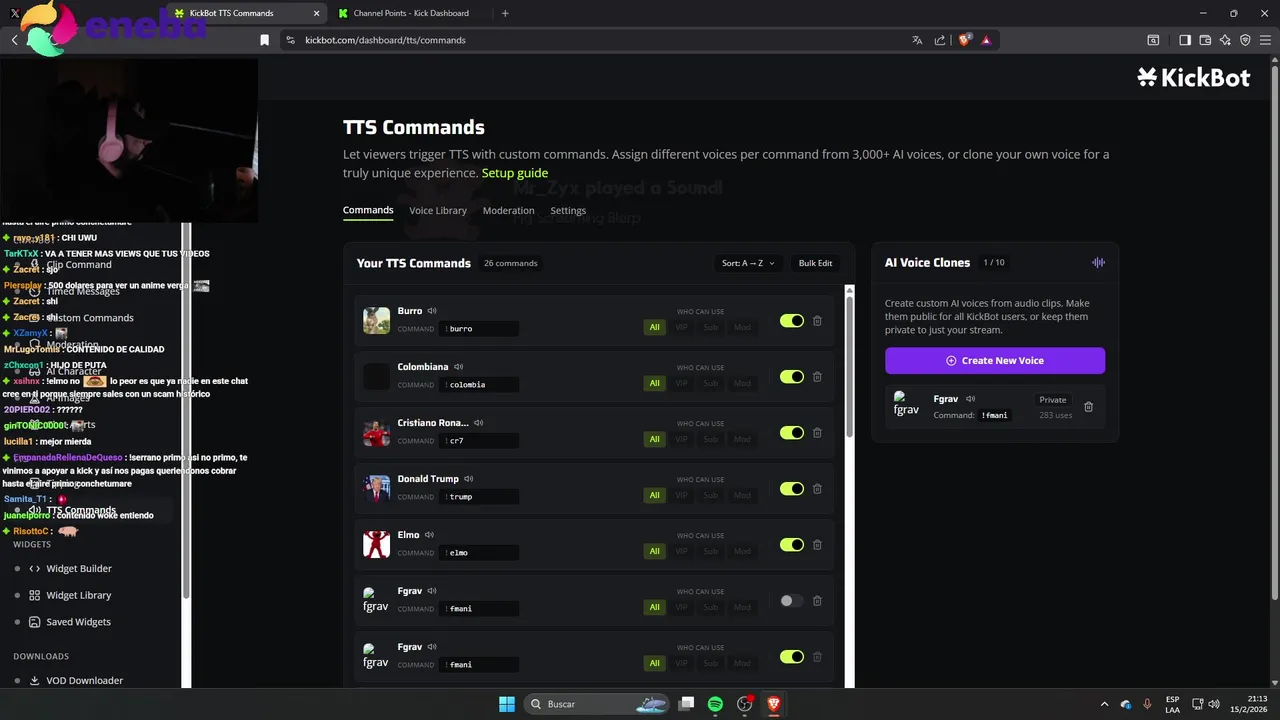Click the Windows taskbar search box
The width and height of the screenshot is (1280, 720).
(597, 704)
